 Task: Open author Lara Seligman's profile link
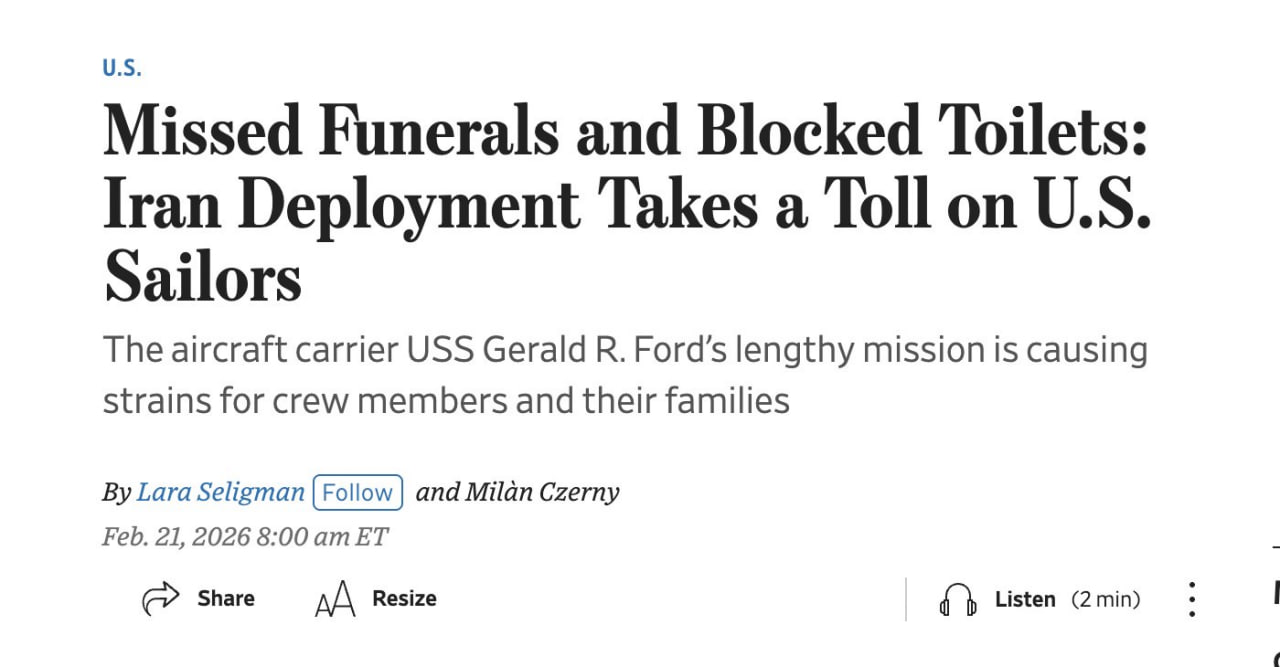click(220, 492)
